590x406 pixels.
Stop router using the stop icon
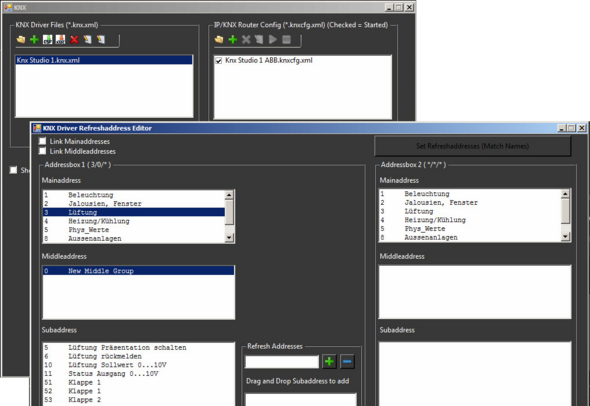click(286, 39)
